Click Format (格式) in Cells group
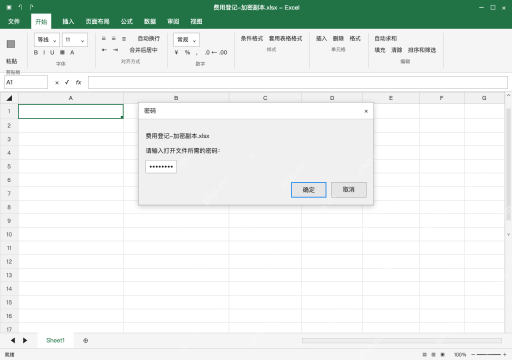 click(355, 39)
